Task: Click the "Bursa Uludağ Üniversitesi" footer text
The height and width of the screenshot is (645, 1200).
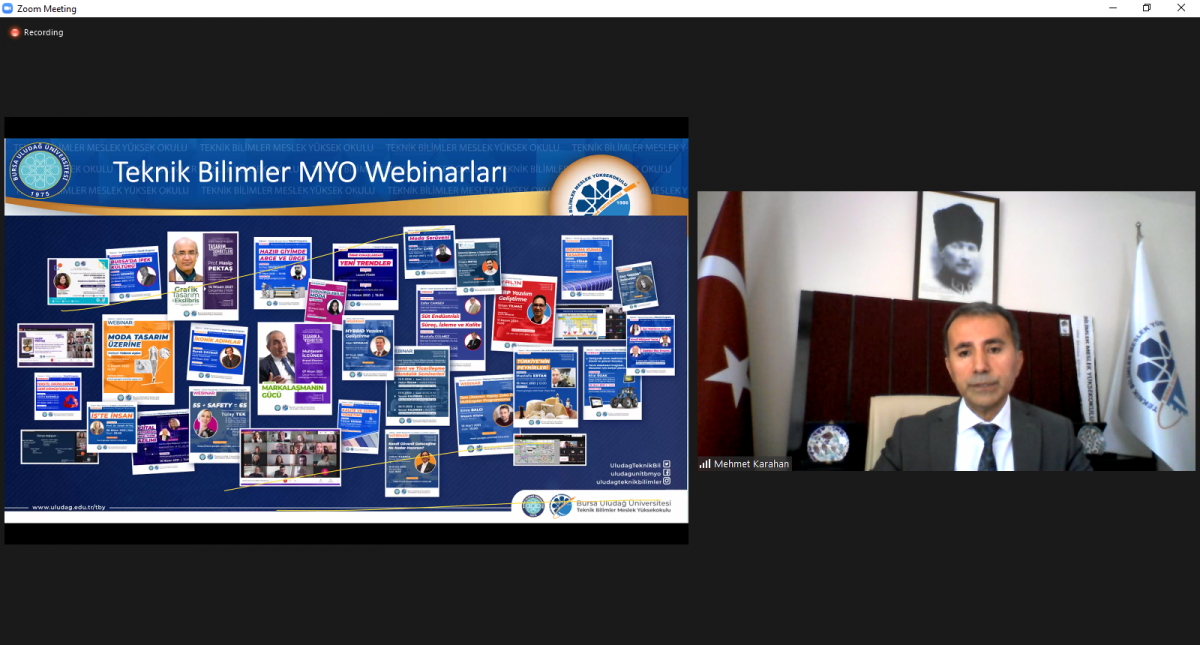Action: (624, 503)
